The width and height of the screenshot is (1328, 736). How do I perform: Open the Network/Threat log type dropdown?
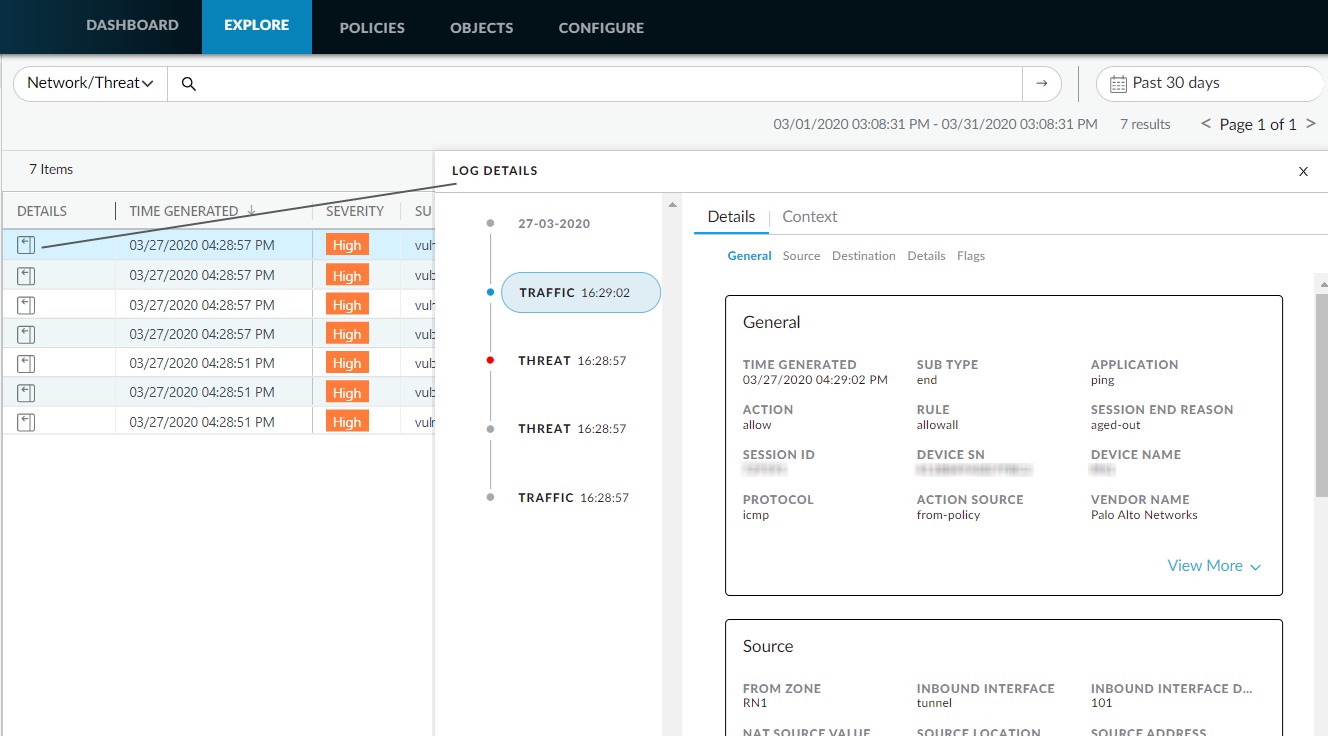[x=90, y=84]
